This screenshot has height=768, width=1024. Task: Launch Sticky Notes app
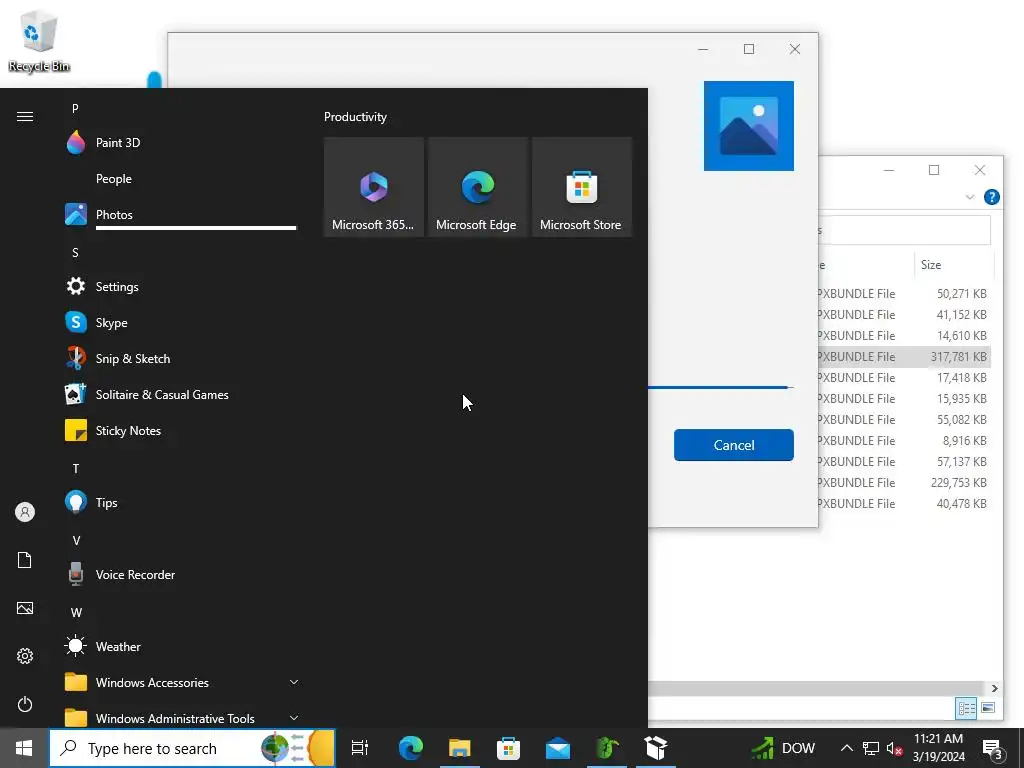tap(180, 430)
